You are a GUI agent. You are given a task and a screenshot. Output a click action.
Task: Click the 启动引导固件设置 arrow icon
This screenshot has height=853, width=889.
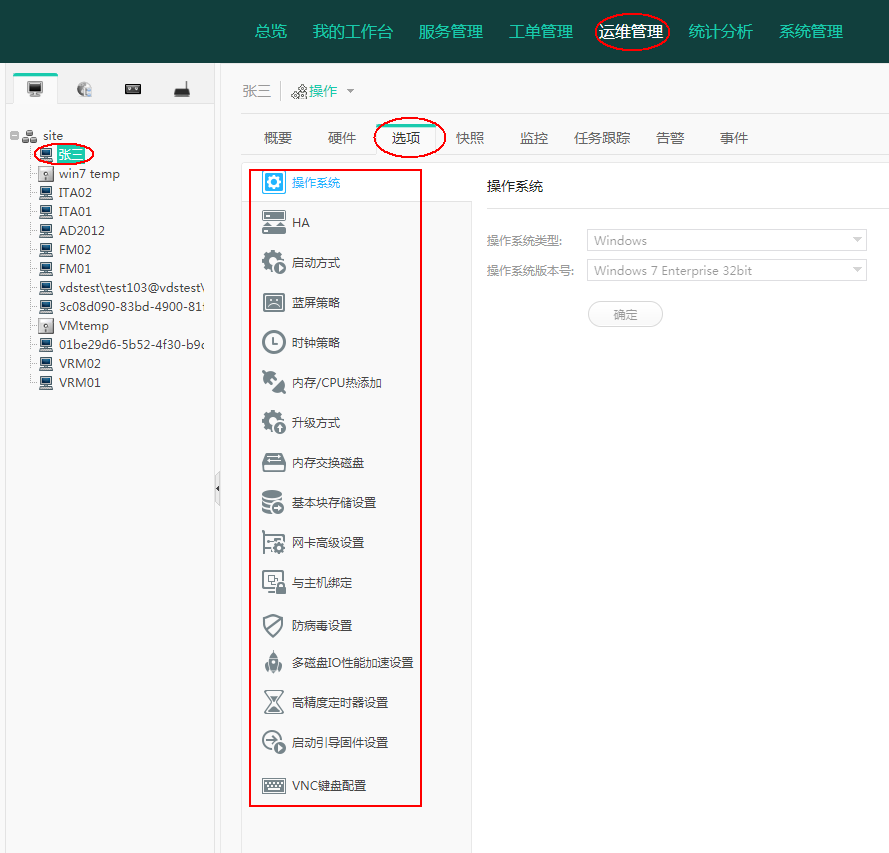(274, 742)
